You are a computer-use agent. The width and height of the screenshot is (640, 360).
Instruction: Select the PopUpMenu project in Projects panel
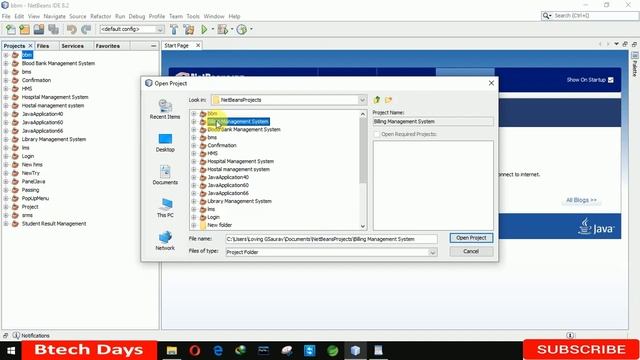point(35,198)
